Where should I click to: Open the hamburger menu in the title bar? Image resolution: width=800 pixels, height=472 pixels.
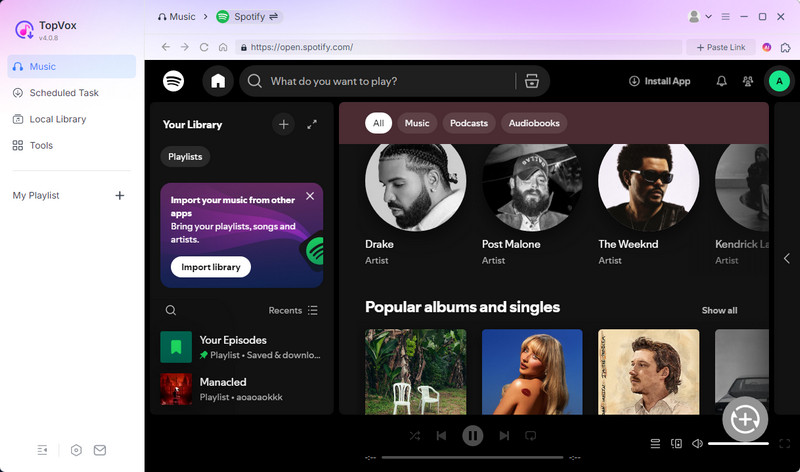(726, 17)
